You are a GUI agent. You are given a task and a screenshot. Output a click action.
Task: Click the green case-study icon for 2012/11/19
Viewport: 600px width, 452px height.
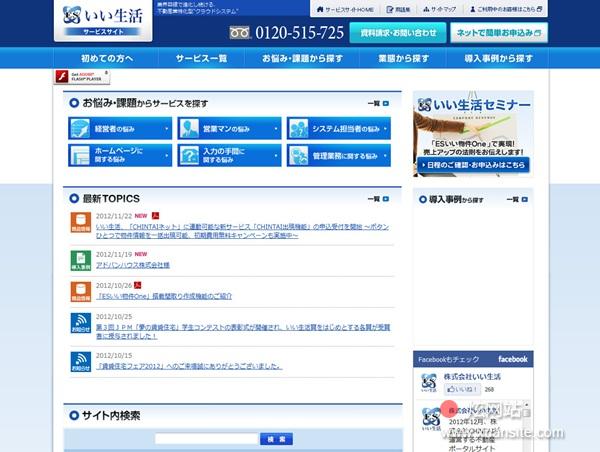[x=80, y=260]
